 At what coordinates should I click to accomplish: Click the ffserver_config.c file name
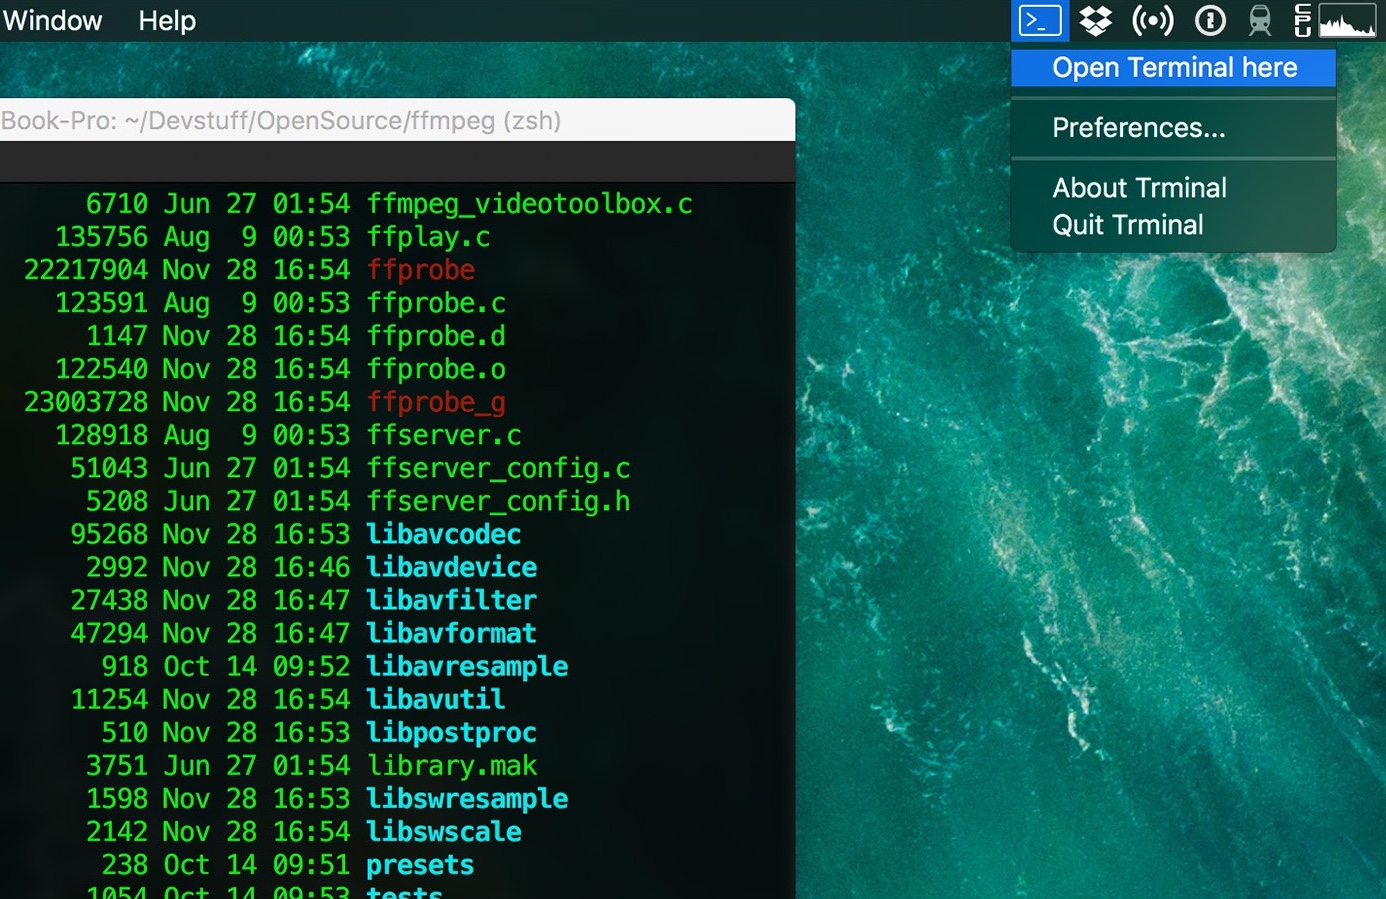498,468
